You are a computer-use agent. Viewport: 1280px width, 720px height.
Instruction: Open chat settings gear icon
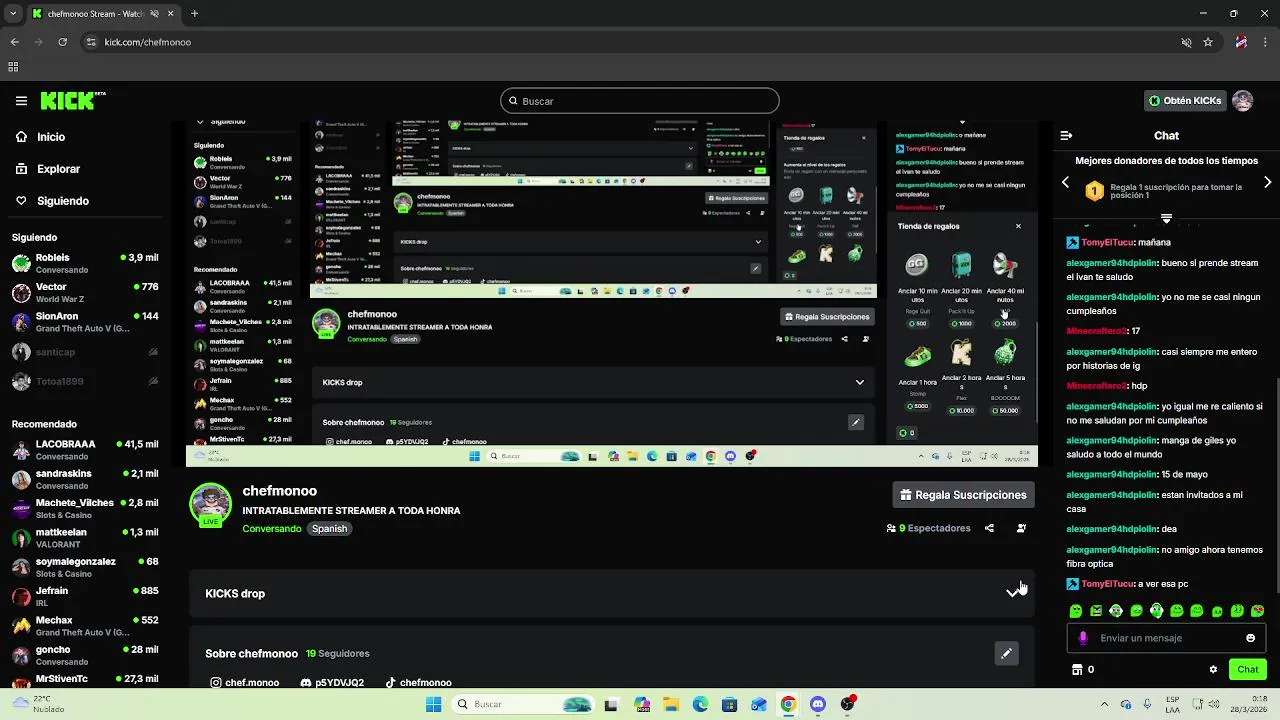tap(1213, 670)
